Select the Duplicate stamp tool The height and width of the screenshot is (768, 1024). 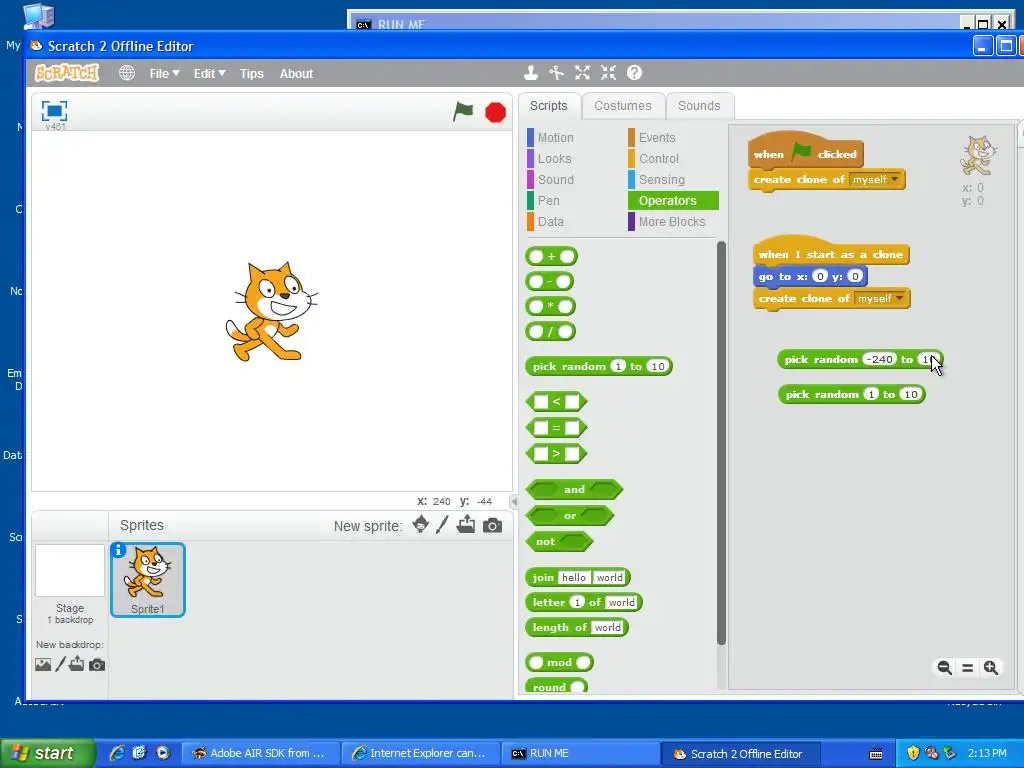click(531, 73)
